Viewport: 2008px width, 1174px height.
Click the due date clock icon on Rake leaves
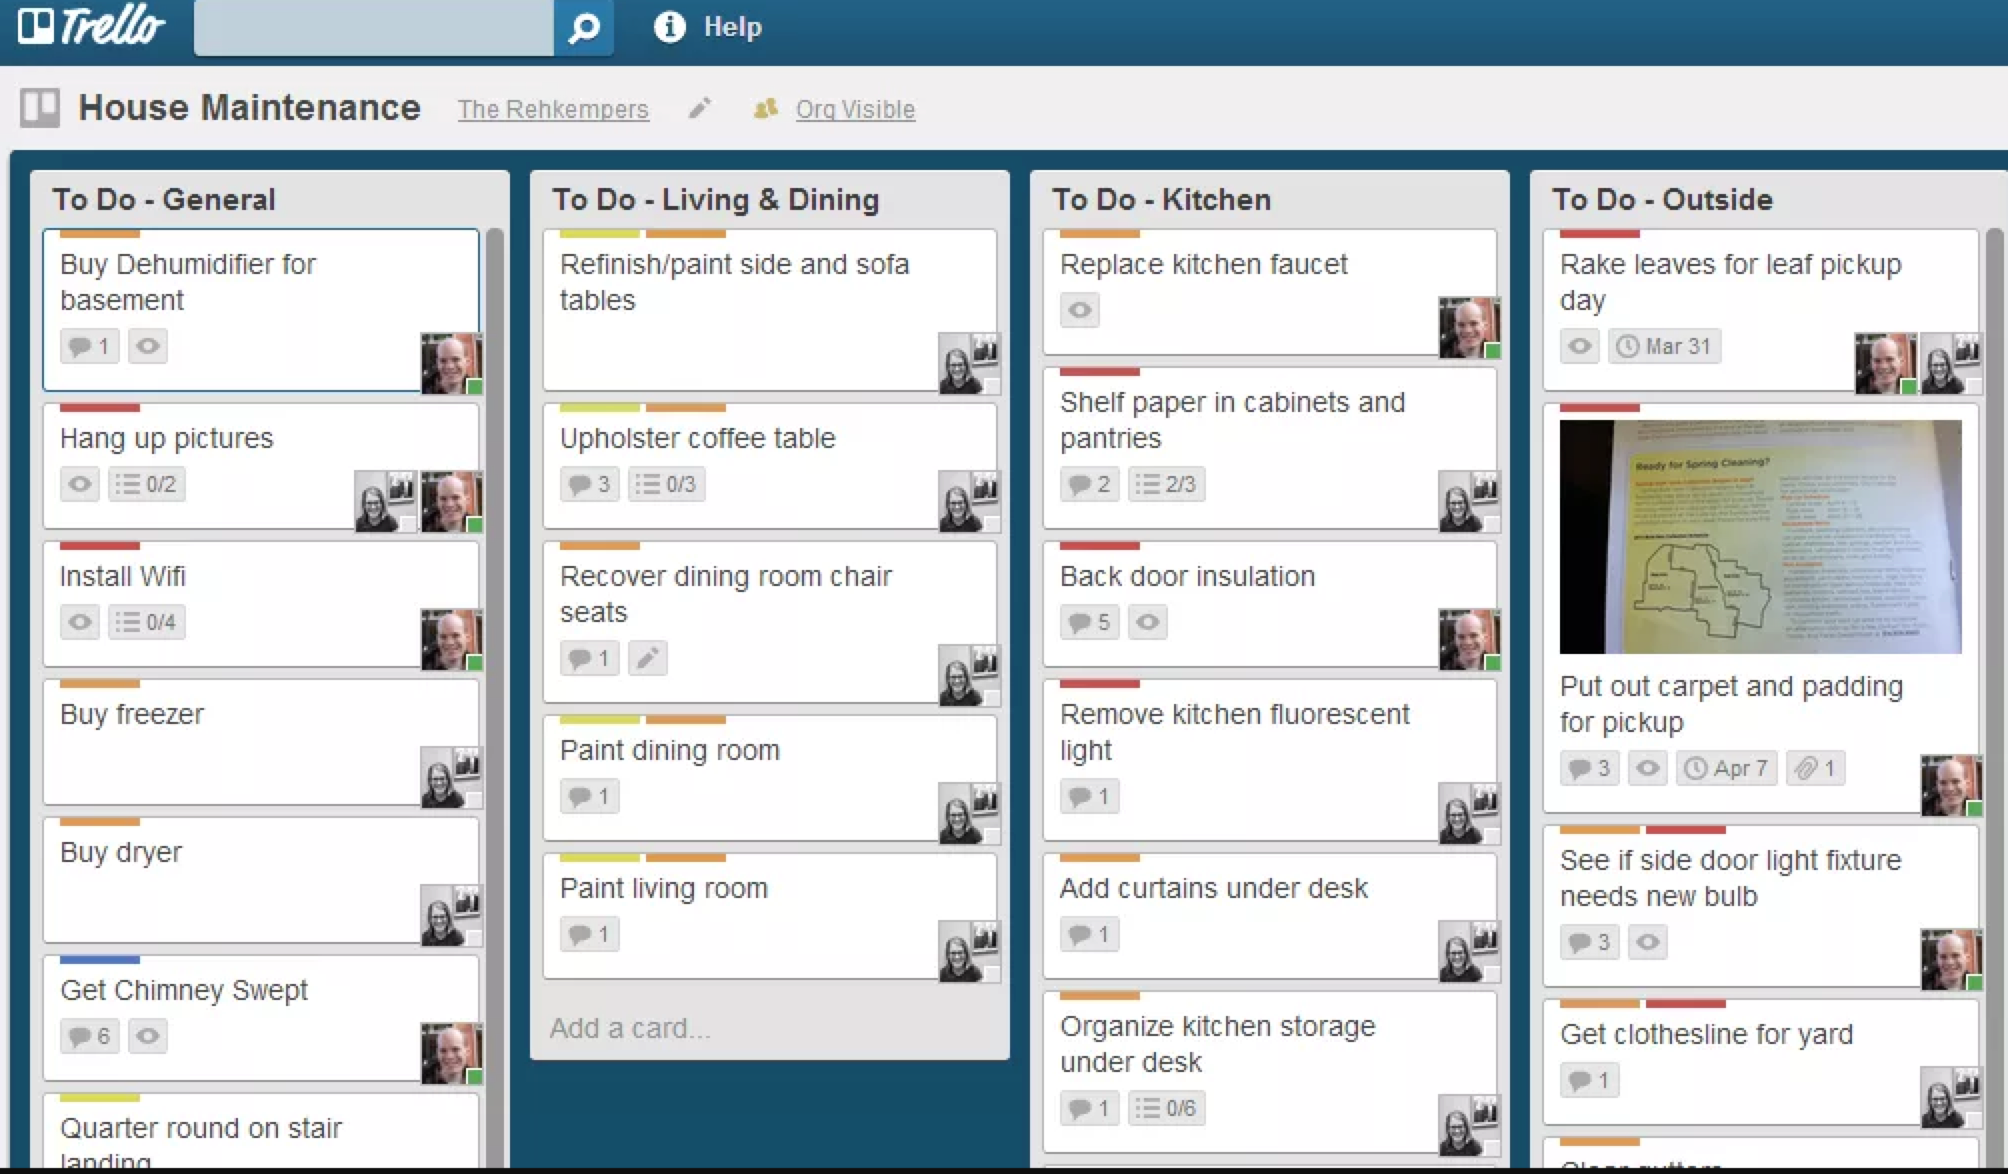click(x=1638, y=345)
